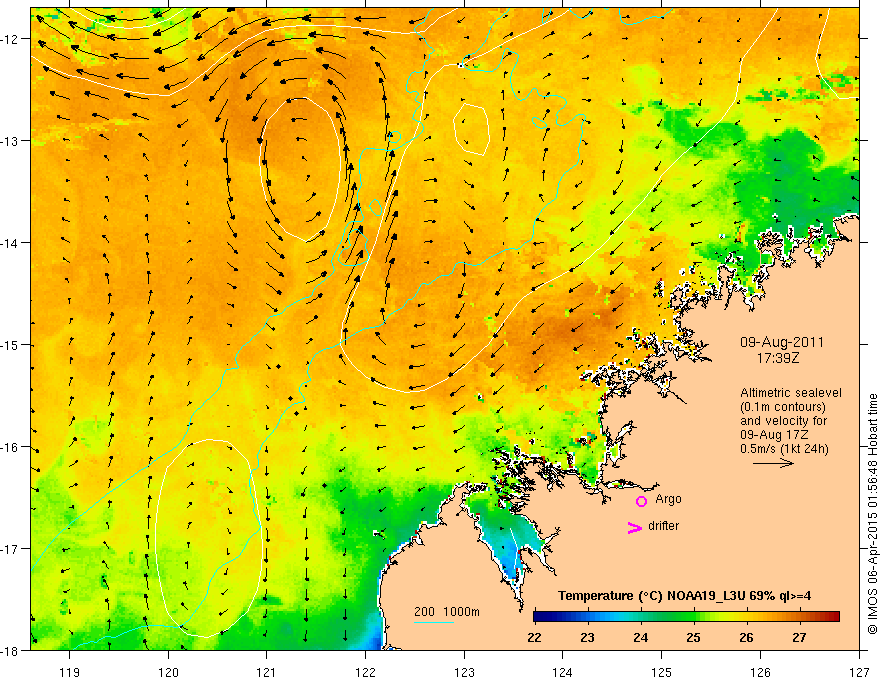Click the colorbar value 25

click(693, 638)
